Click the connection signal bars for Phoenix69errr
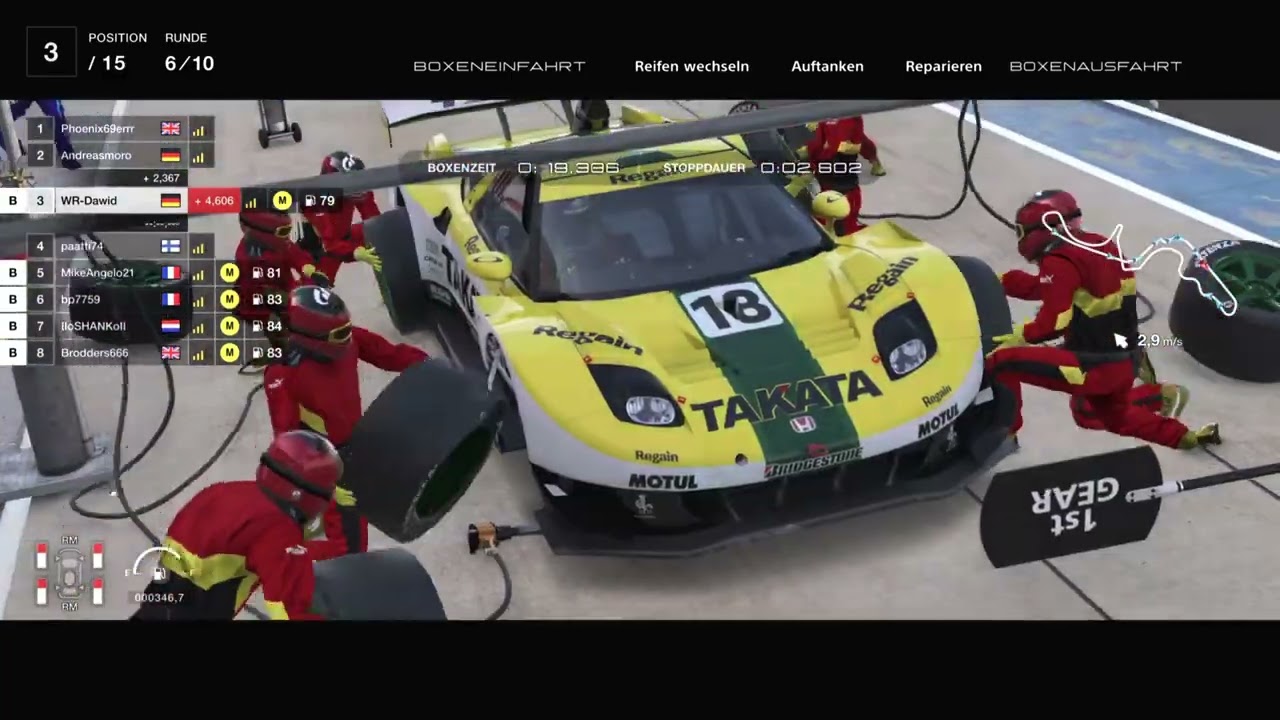Screen dimensions: 1280x720 (x=198, y=129)
